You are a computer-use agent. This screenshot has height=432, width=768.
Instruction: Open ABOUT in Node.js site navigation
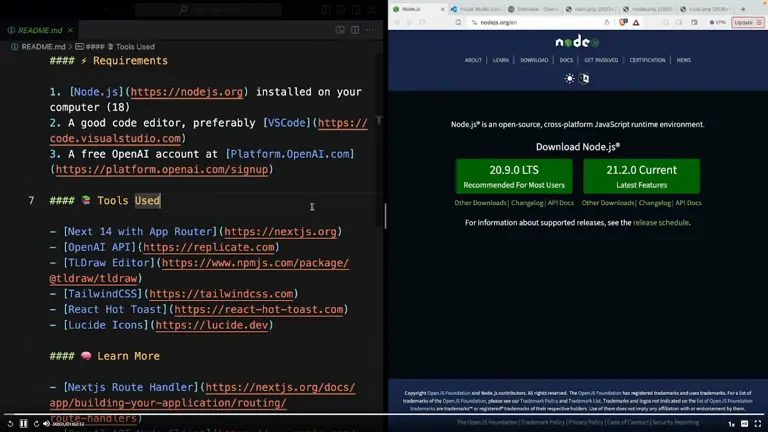pos(473,60)
